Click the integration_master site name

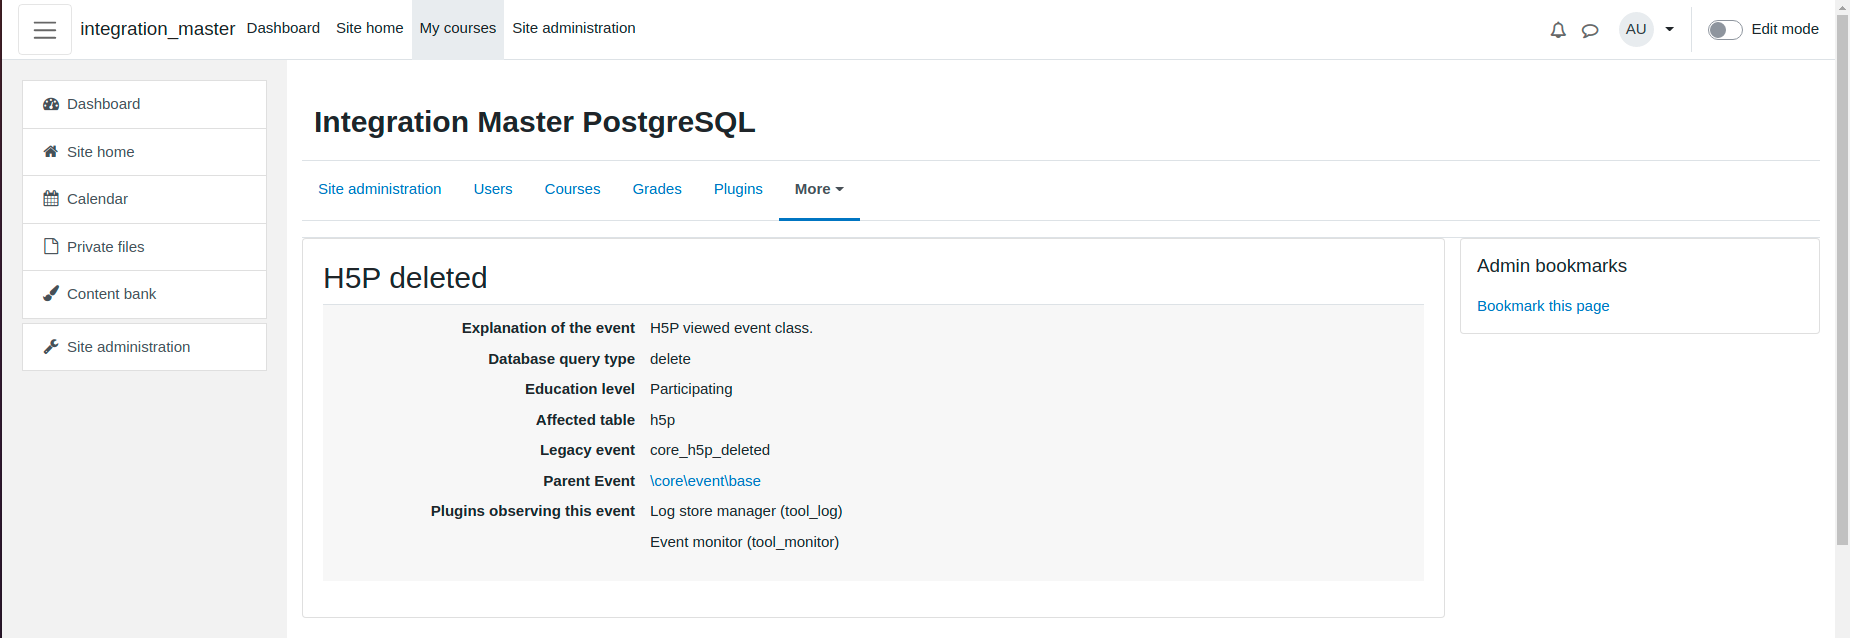pos(158,29)
